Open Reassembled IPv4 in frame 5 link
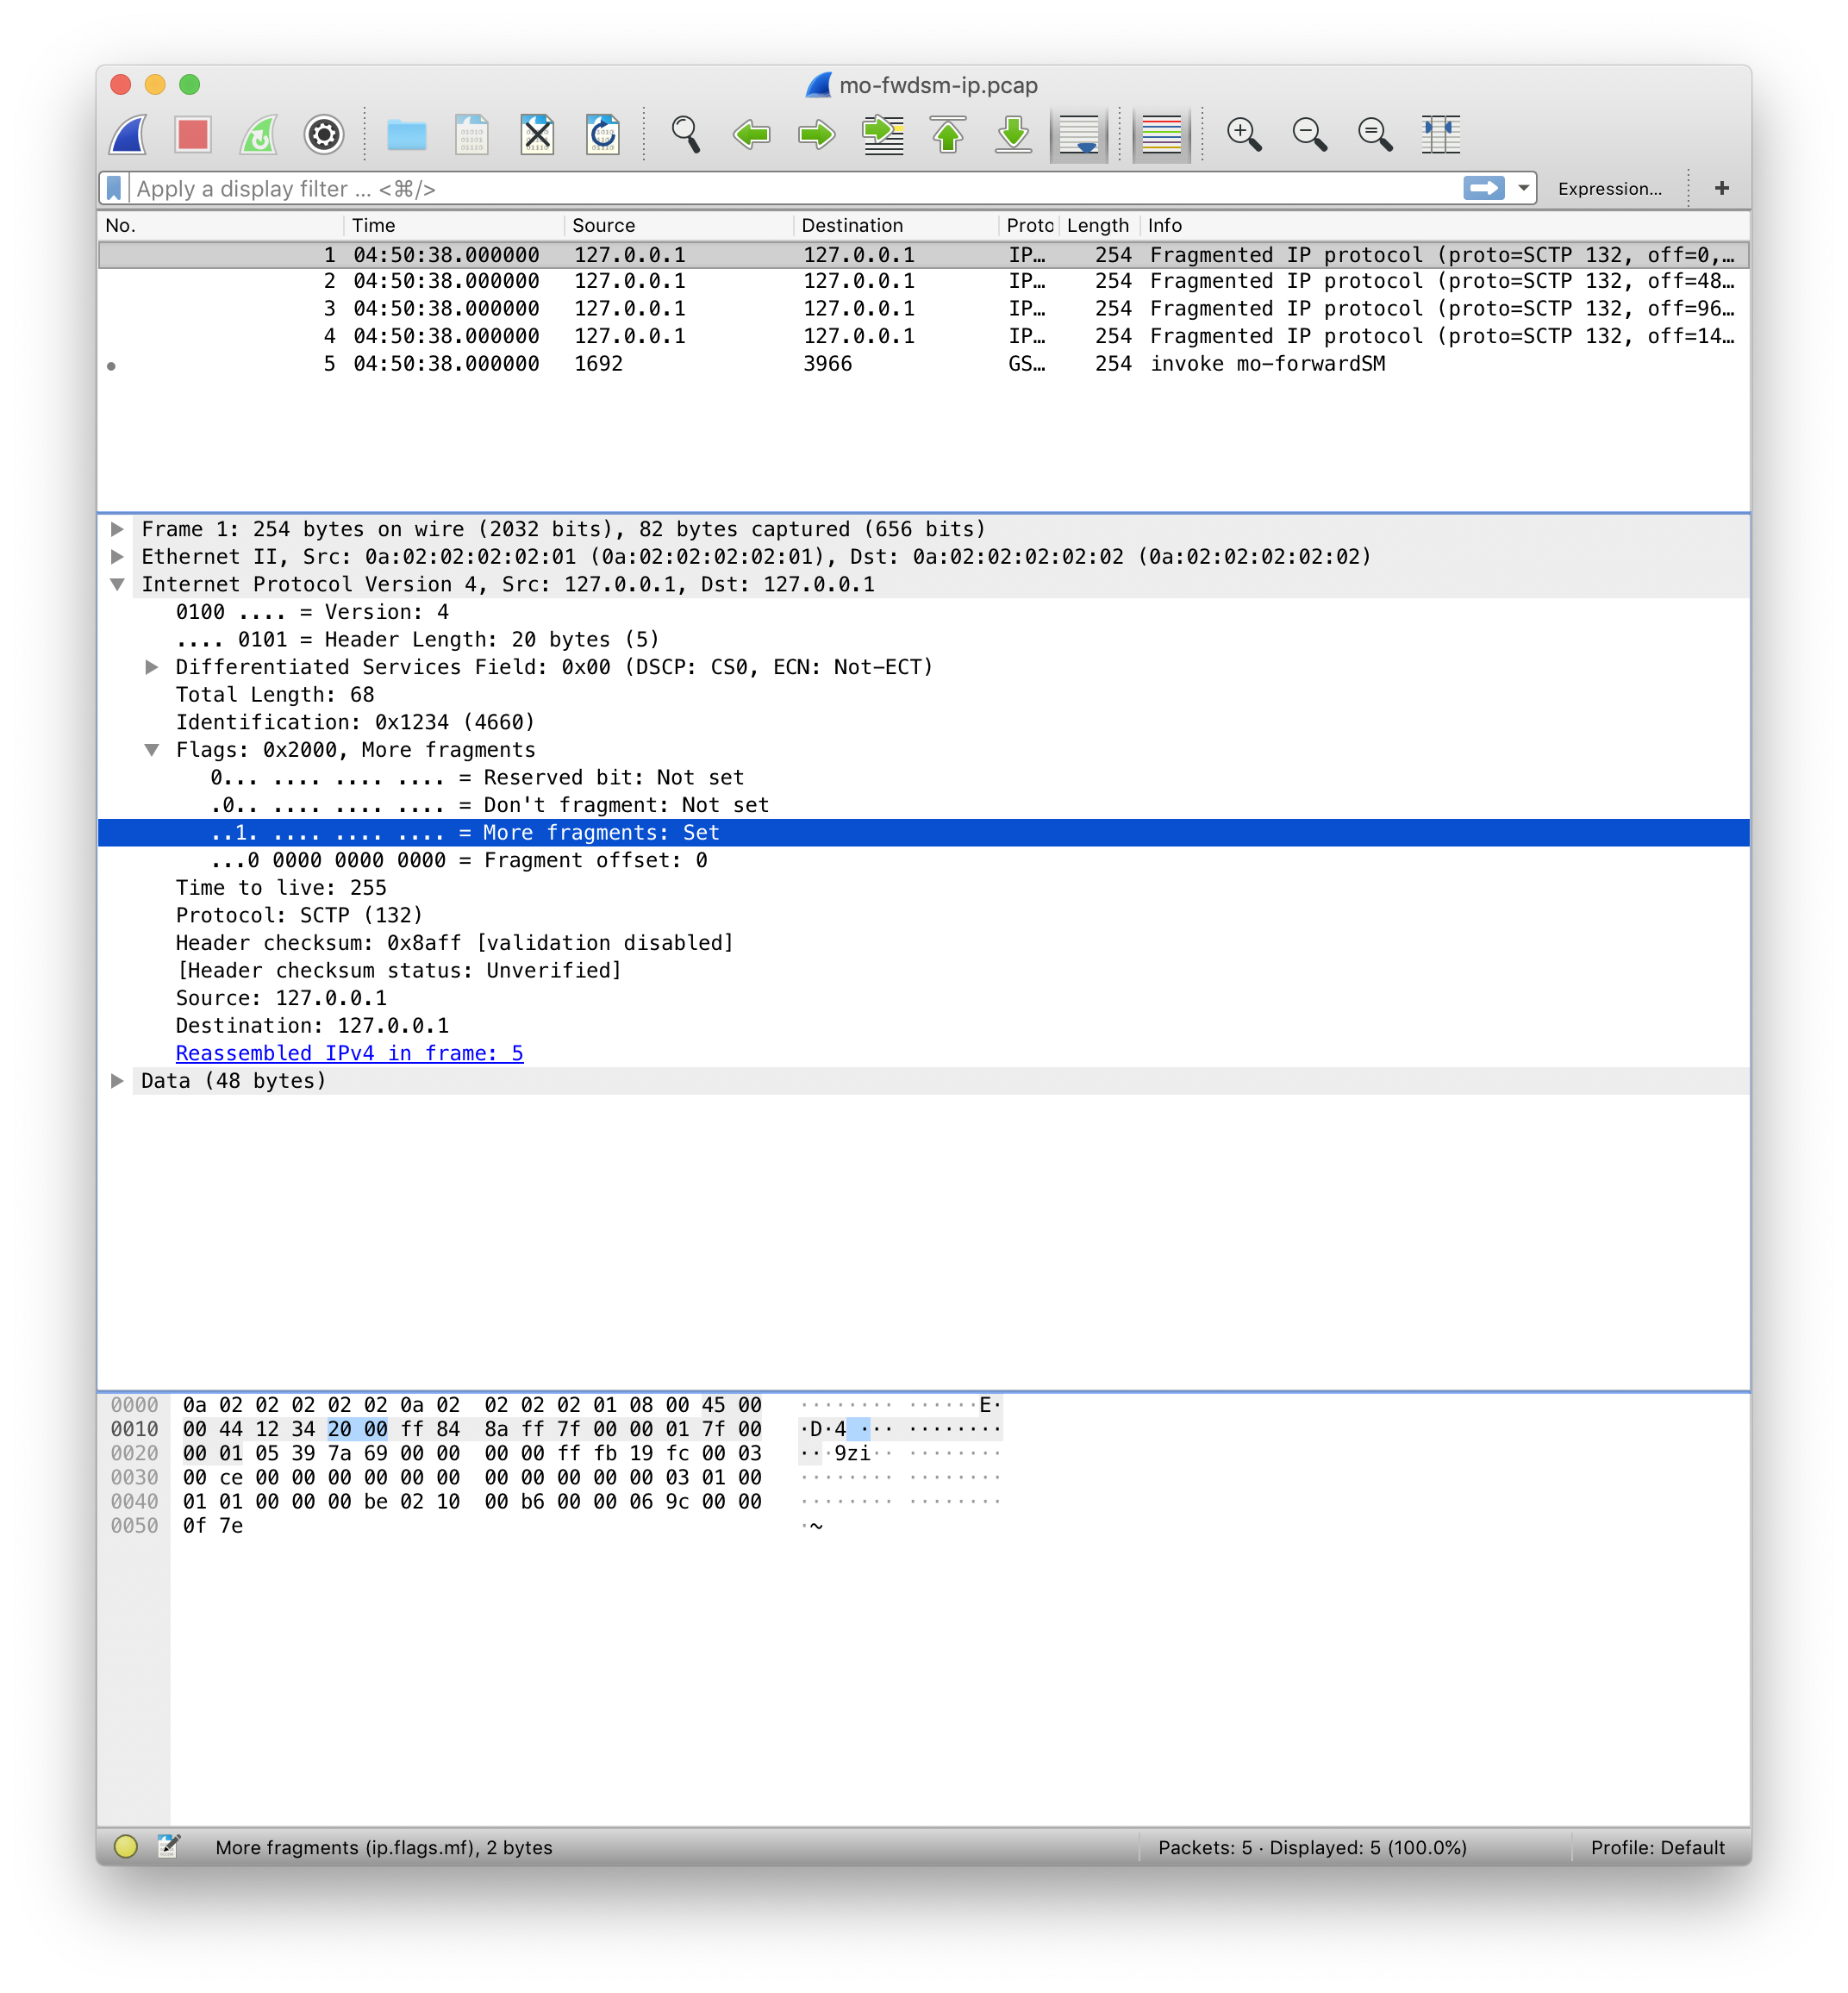This screenshot has height=1993, width=1848. (x=349, y=1053)
